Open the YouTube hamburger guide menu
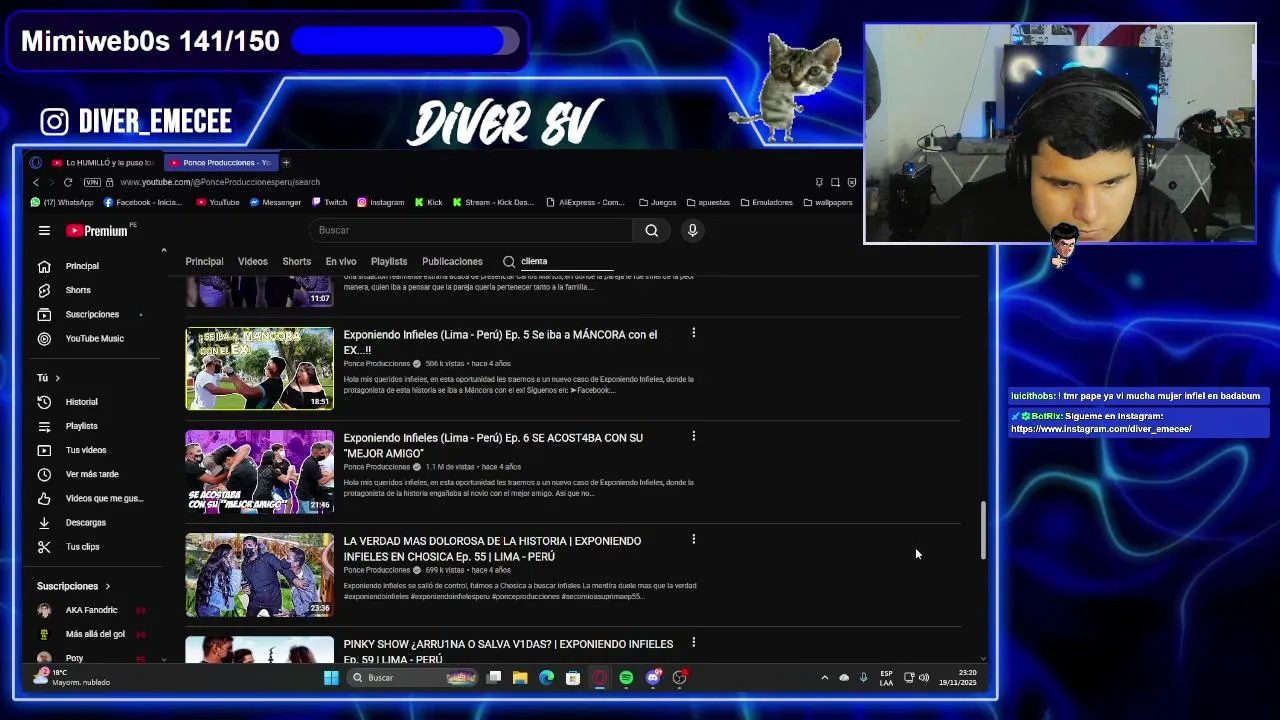 44,231
